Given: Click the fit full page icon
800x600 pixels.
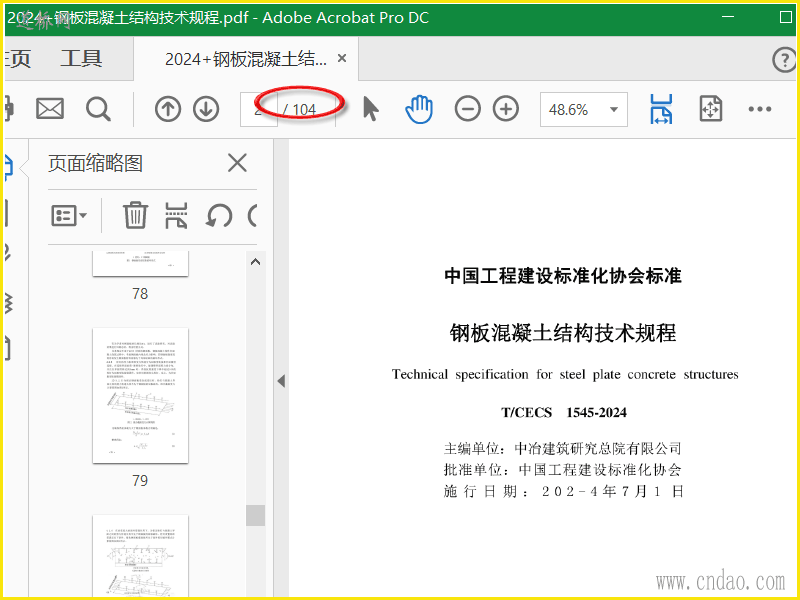Looking at the screenshot, I should pos(711,109).
